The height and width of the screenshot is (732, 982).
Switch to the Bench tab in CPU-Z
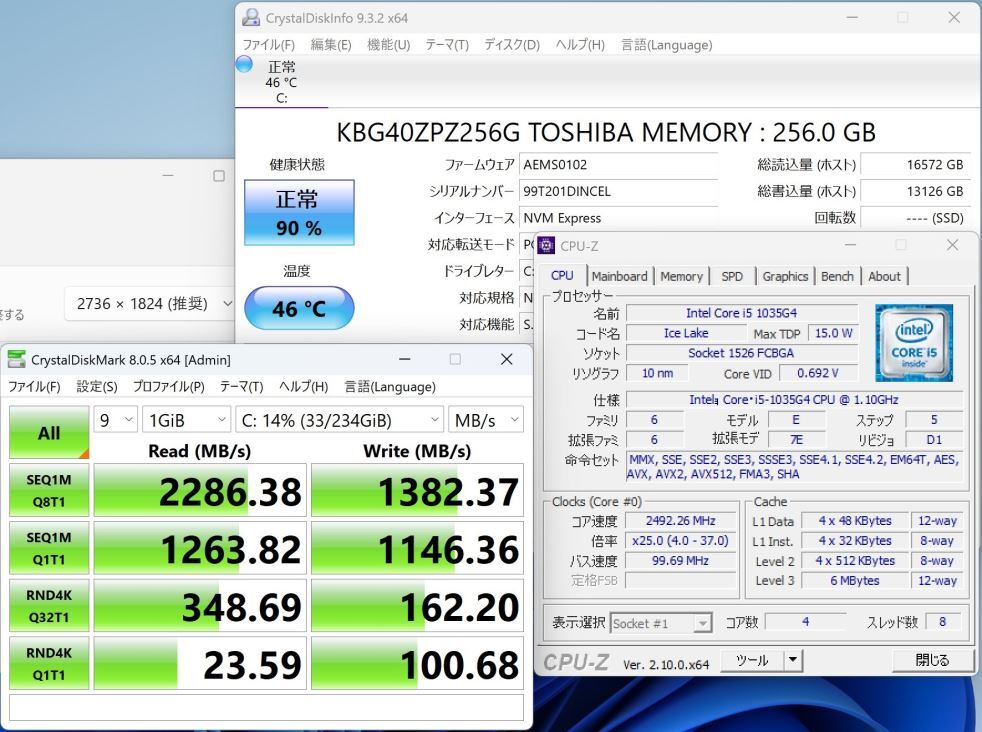pos(837,276)
